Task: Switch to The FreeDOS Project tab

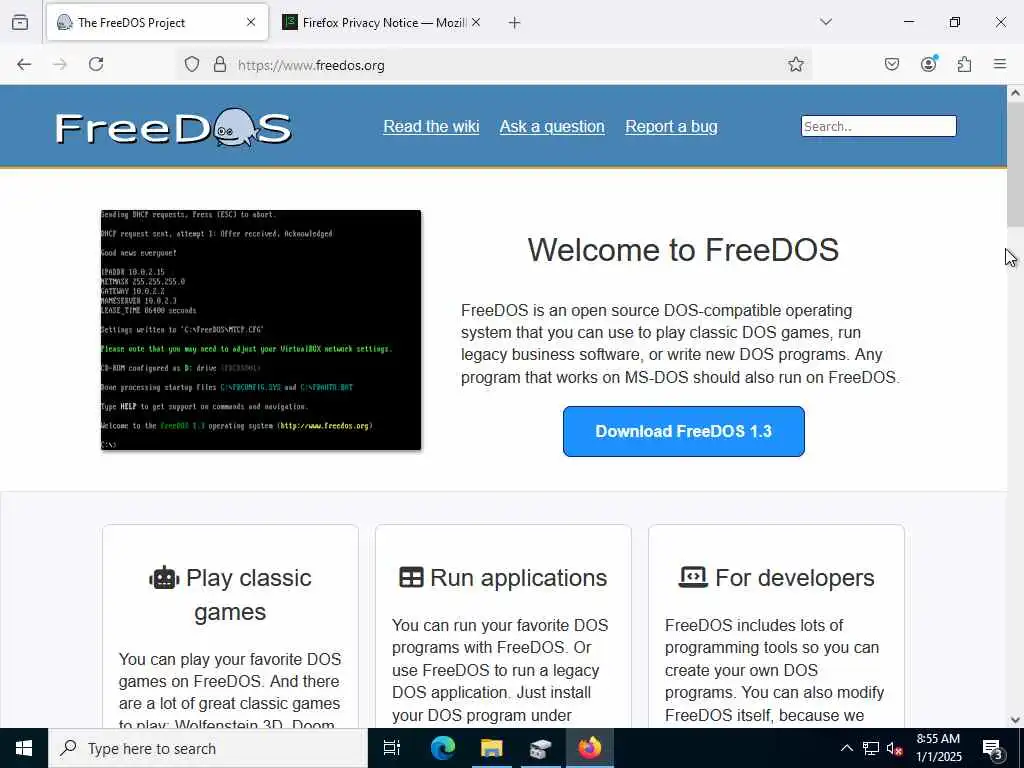Action: [x=157, y=22]
